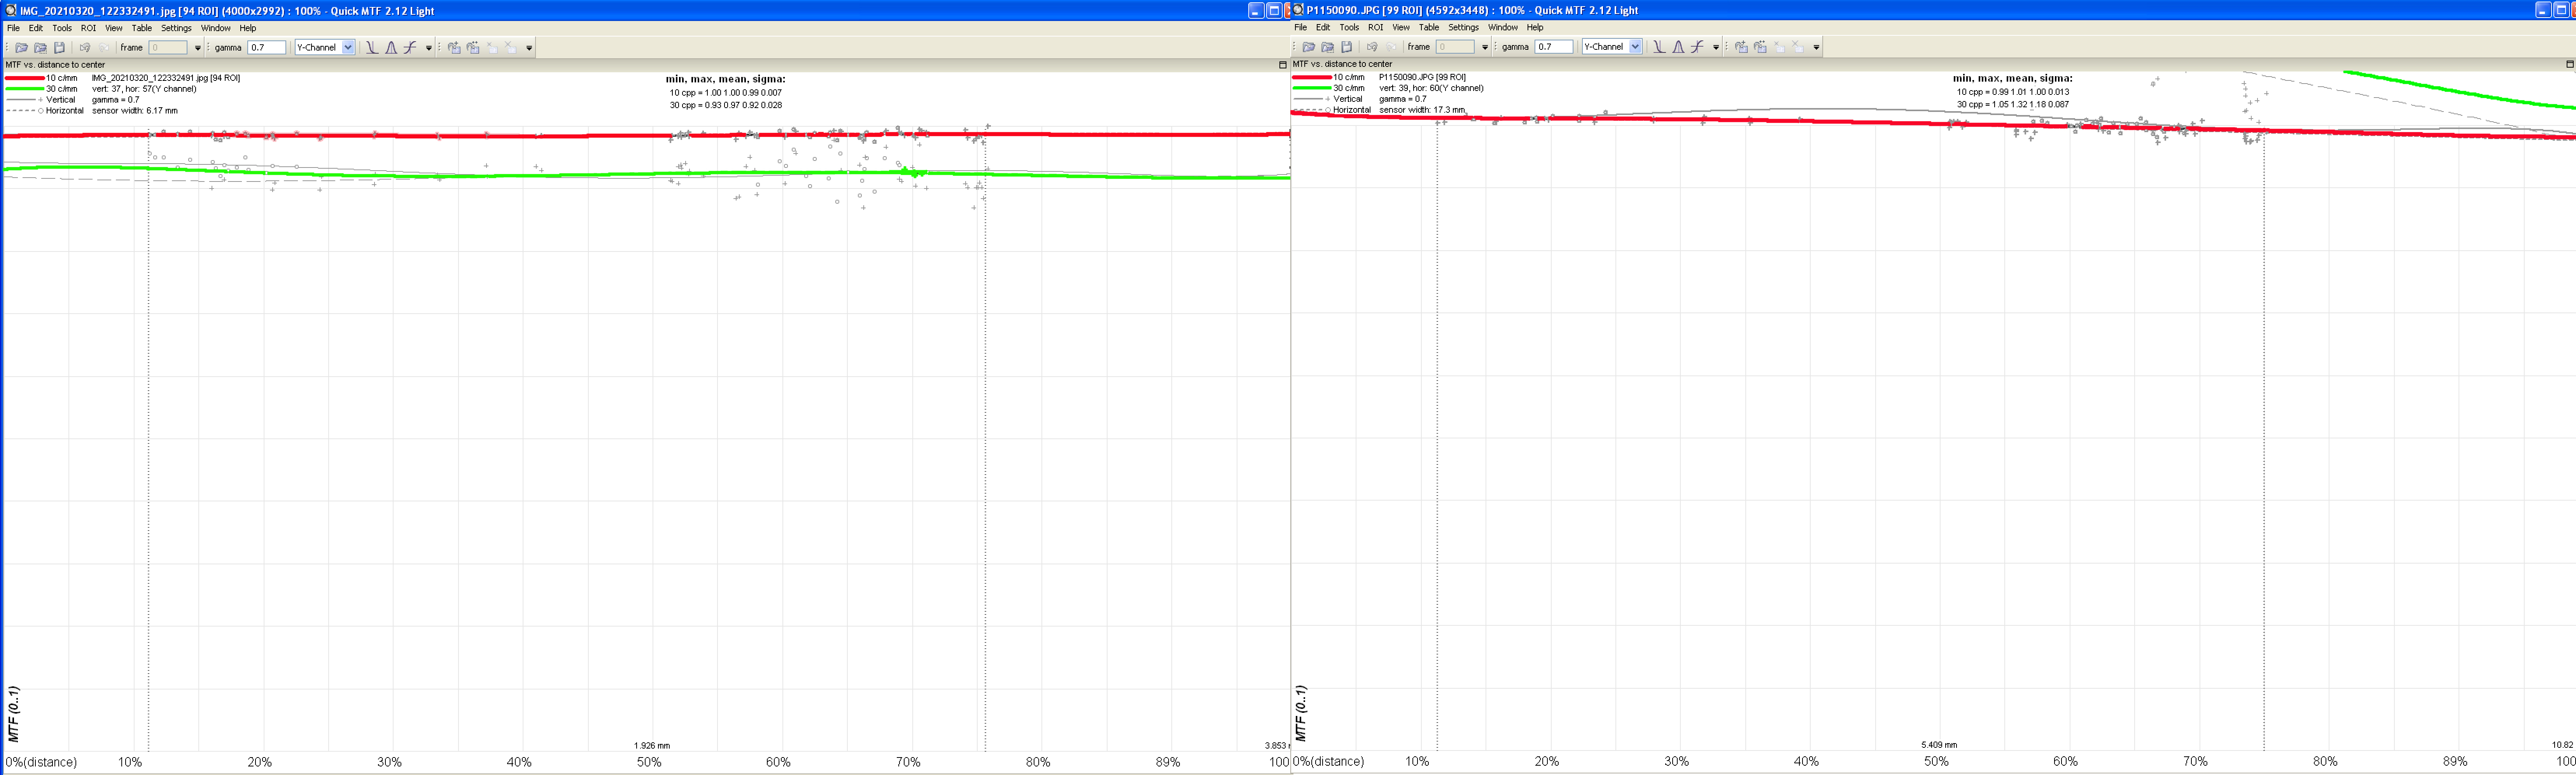
Task: Click second add-to-table icon in left window
Action: (473, 48)
